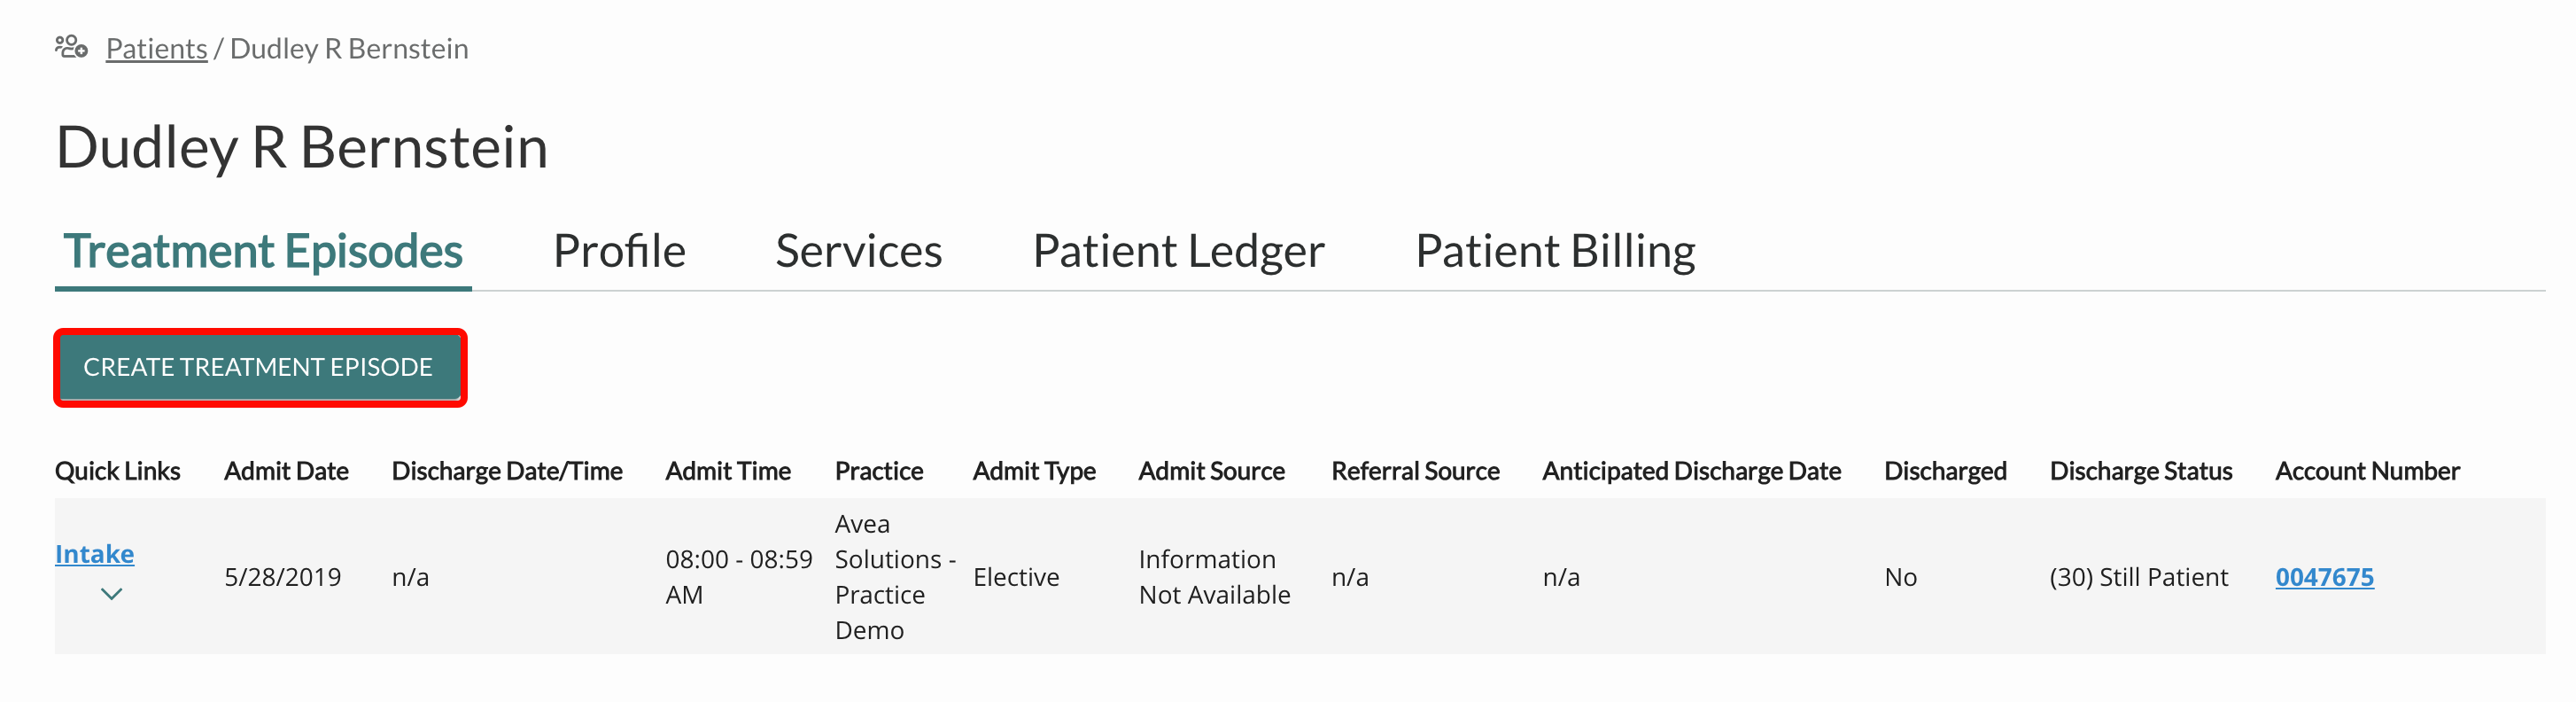Switch to the Services tab
2576x702 pixels.
pos(858,251)
